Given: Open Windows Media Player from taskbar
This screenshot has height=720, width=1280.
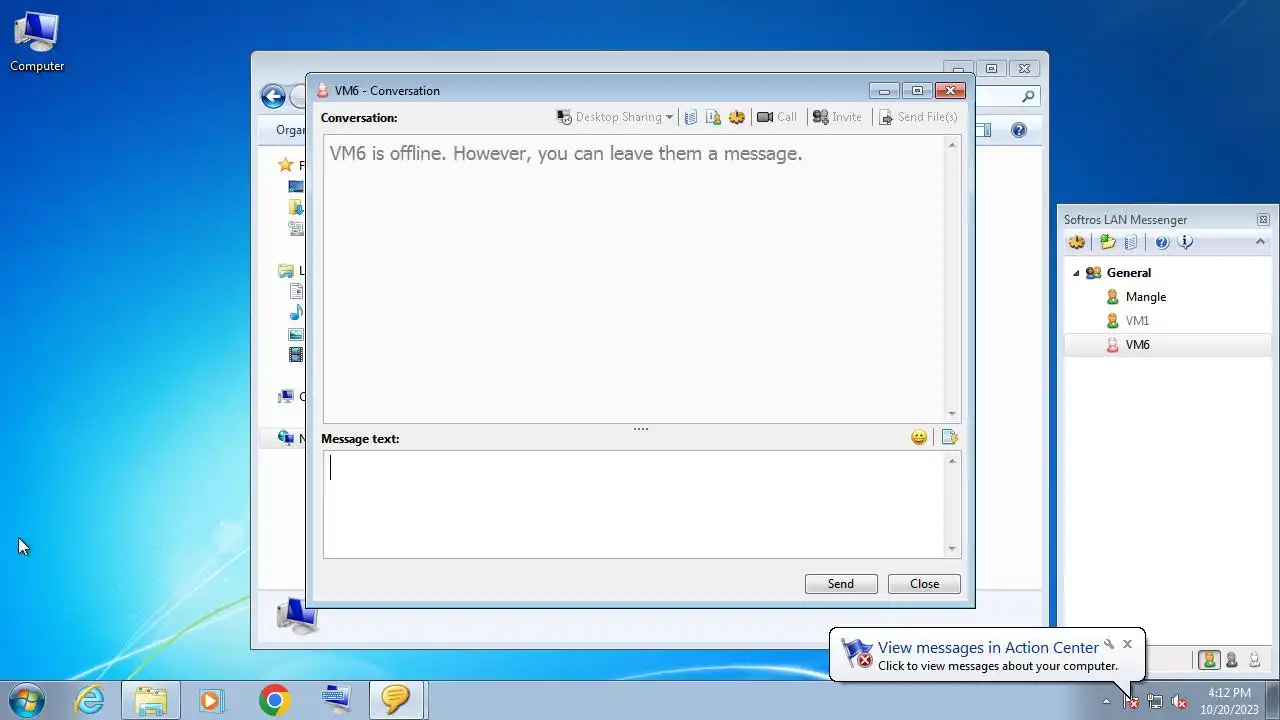Looking at the screenshot, I should [x=211, y=700].
